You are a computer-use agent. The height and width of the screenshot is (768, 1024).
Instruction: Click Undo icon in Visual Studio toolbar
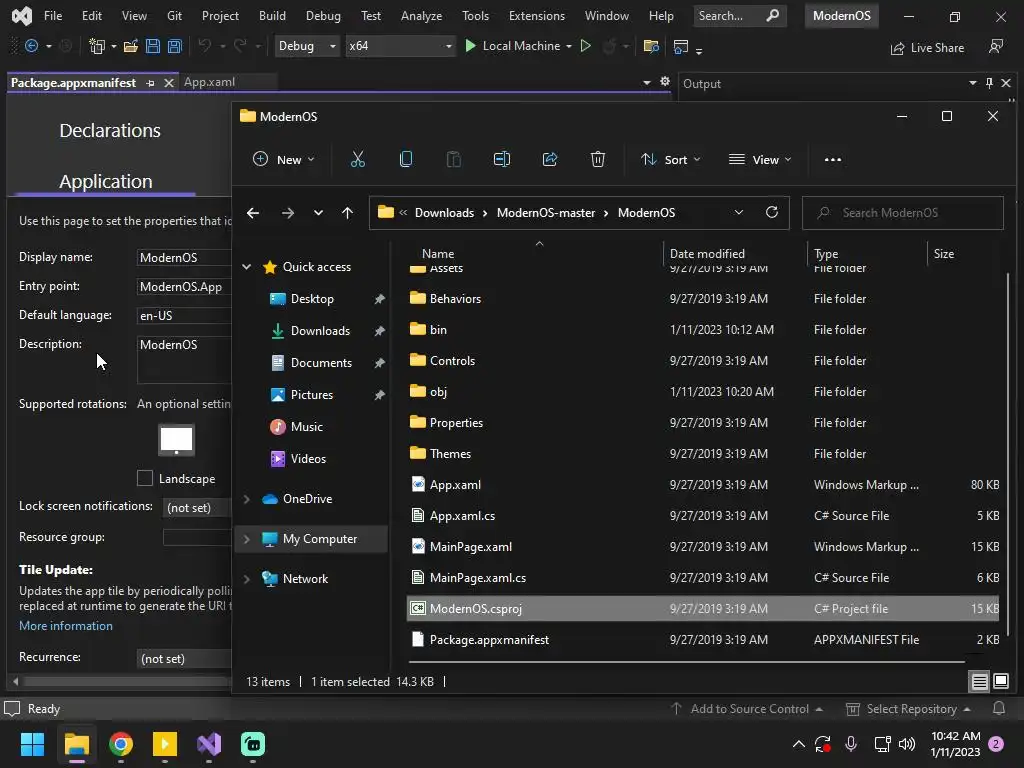coord(205,46)
